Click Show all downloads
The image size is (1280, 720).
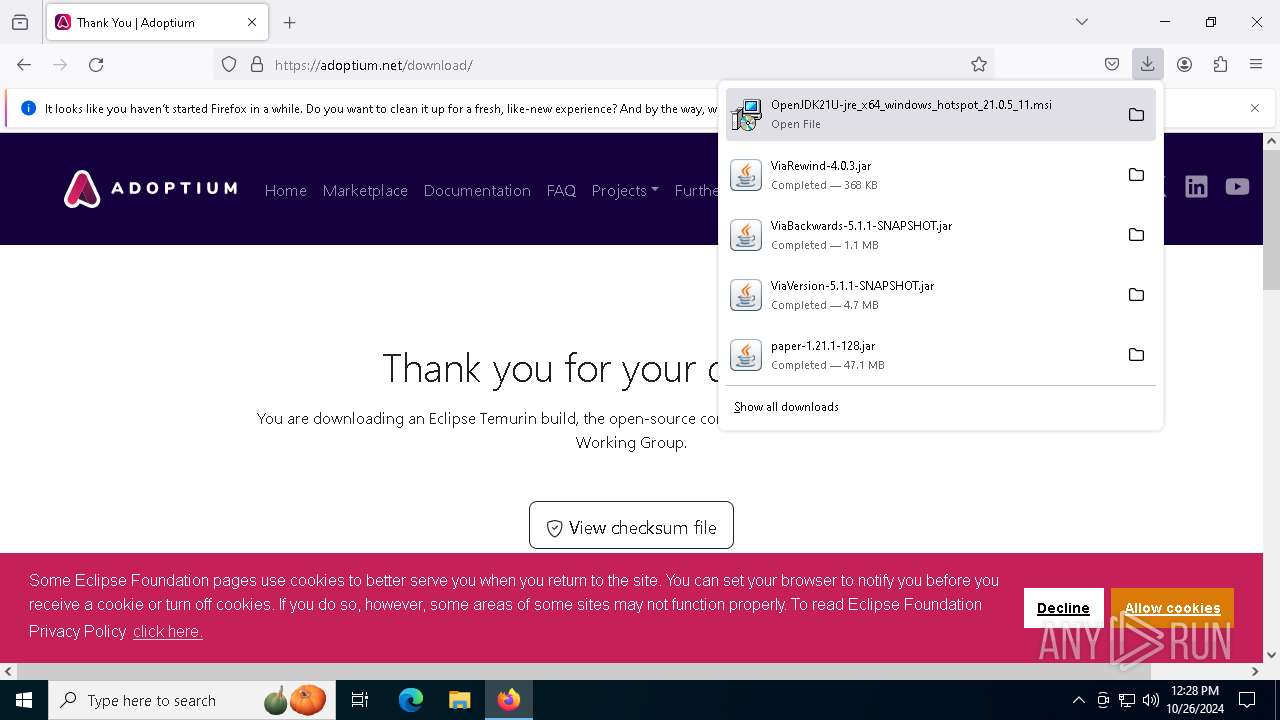pos(786,407)
